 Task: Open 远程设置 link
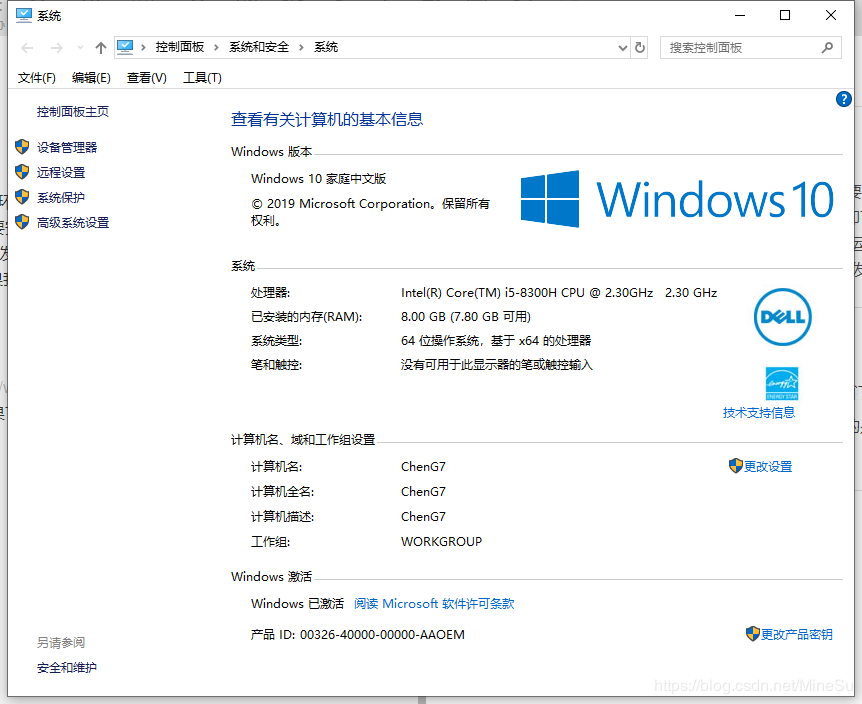tap(60, 173)
